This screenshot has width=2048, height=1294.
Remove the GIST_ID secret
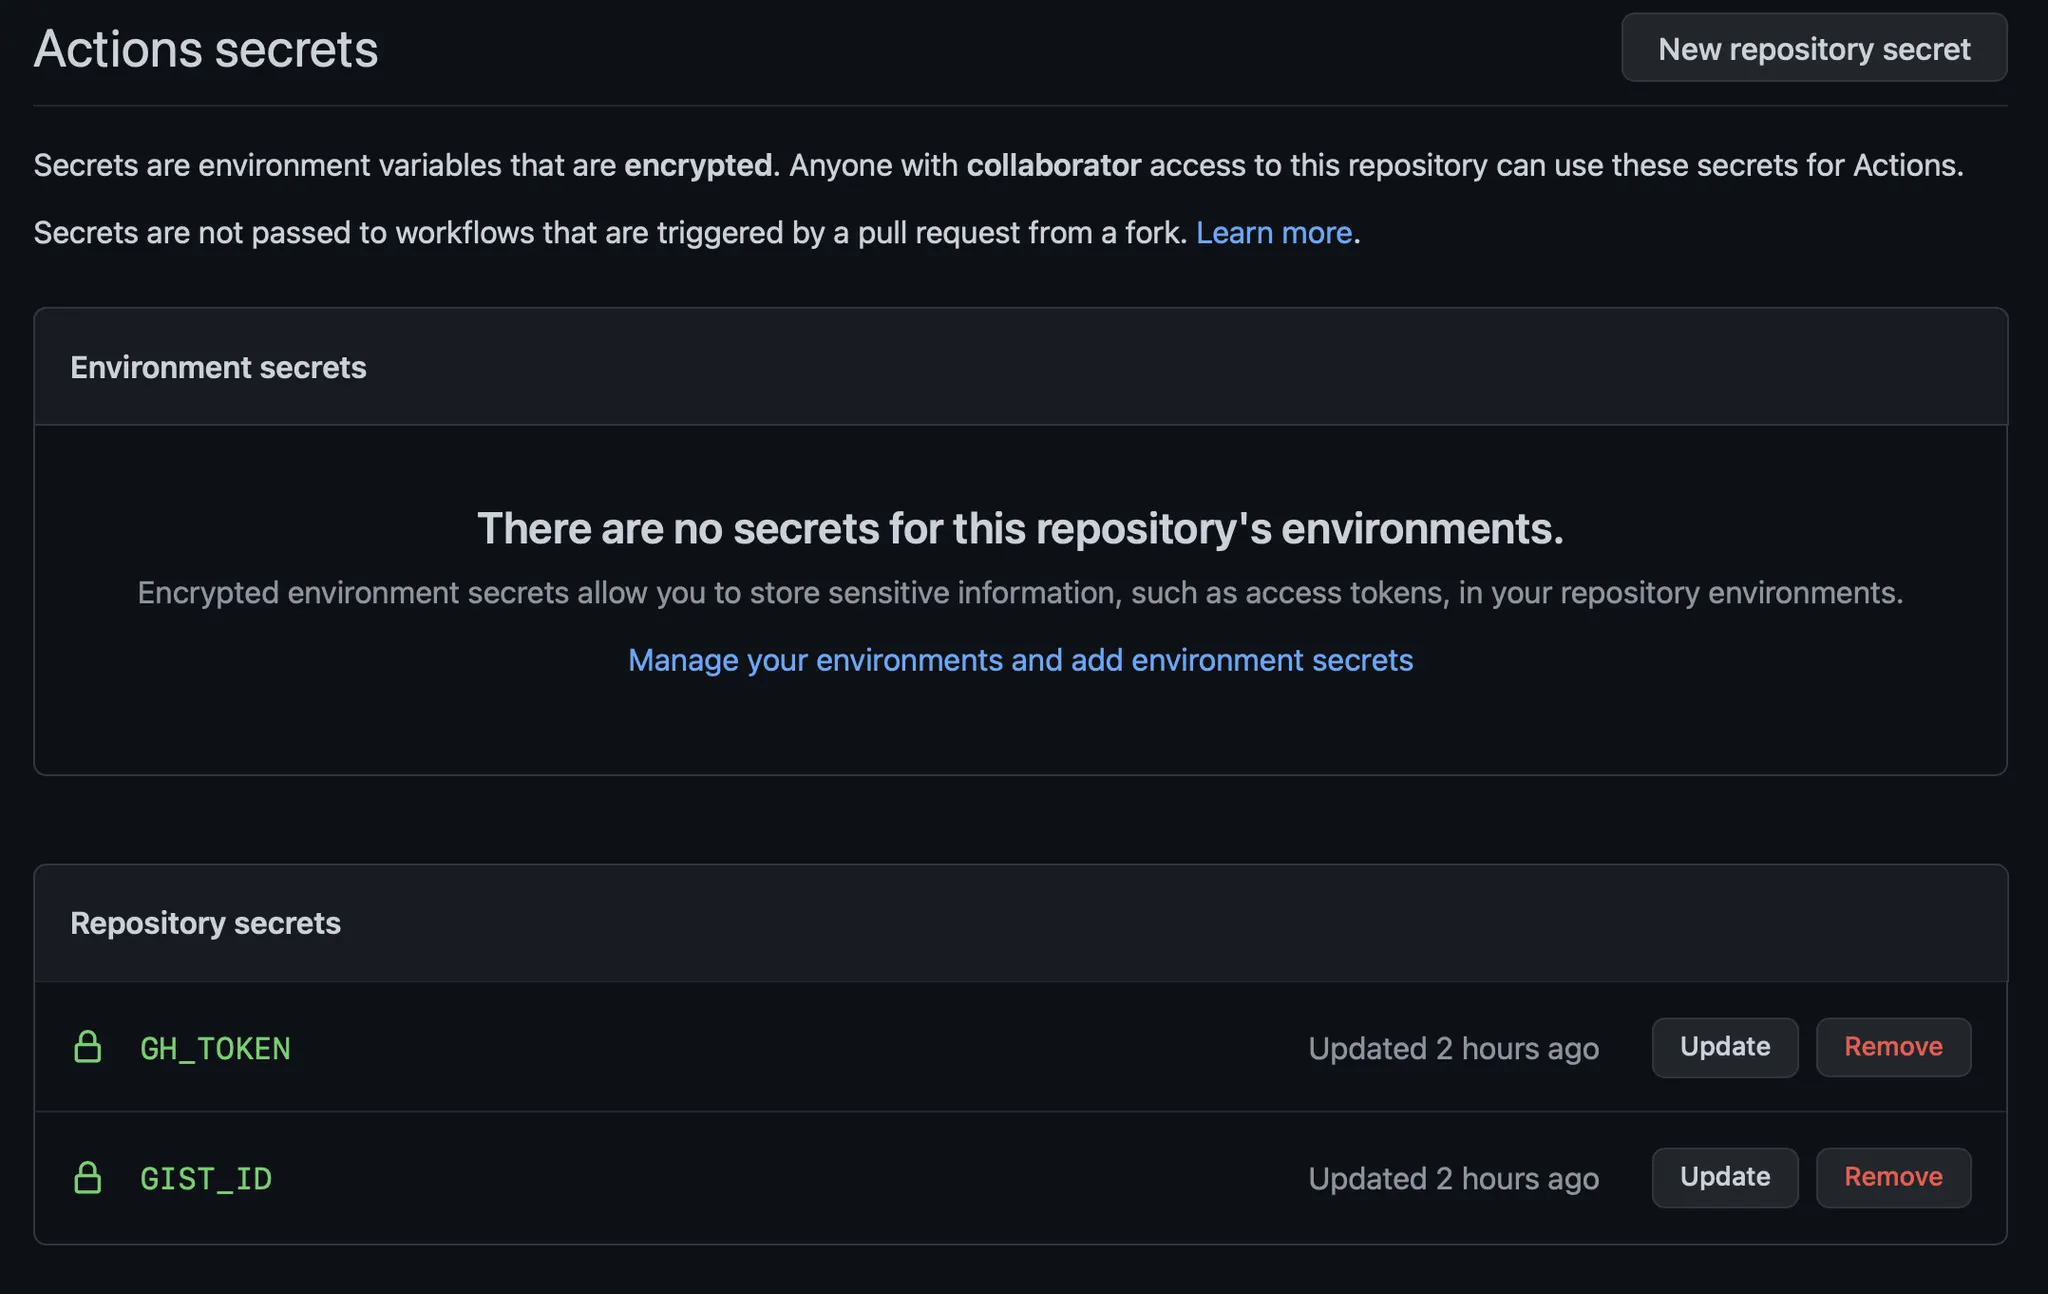click(x=1892, y=1177)
